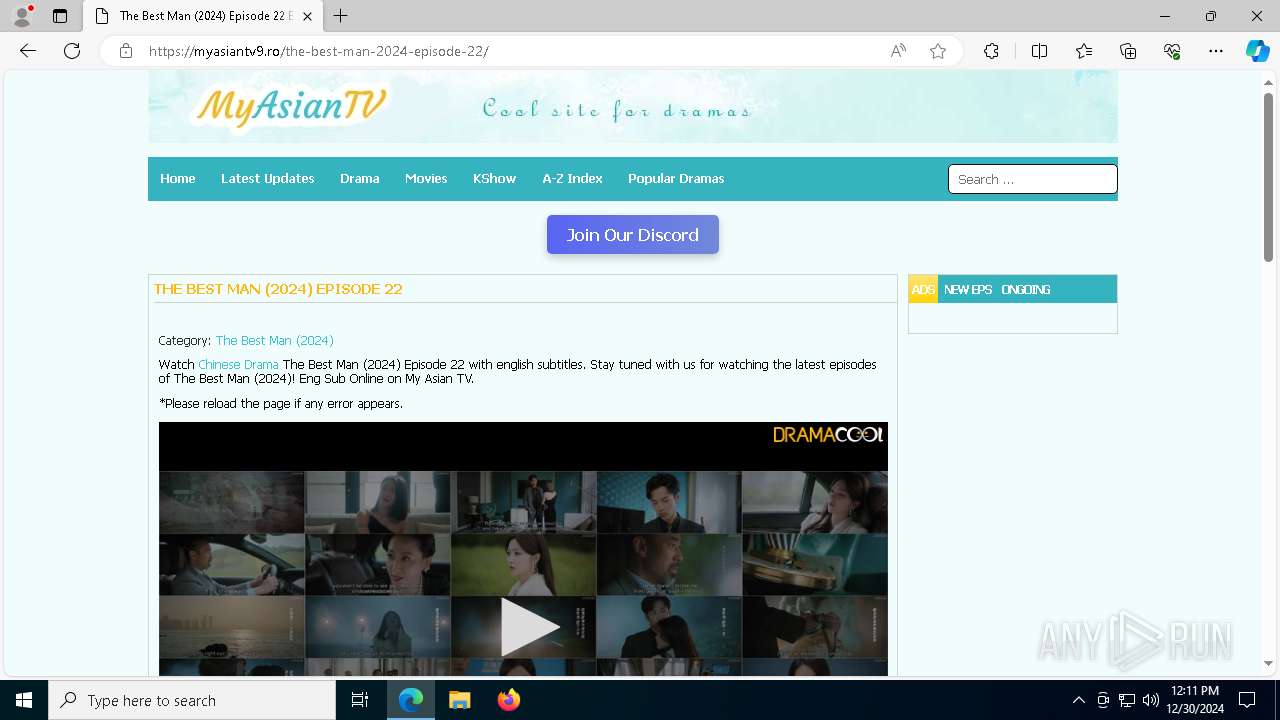Open KShow menu item

(495, 178)
